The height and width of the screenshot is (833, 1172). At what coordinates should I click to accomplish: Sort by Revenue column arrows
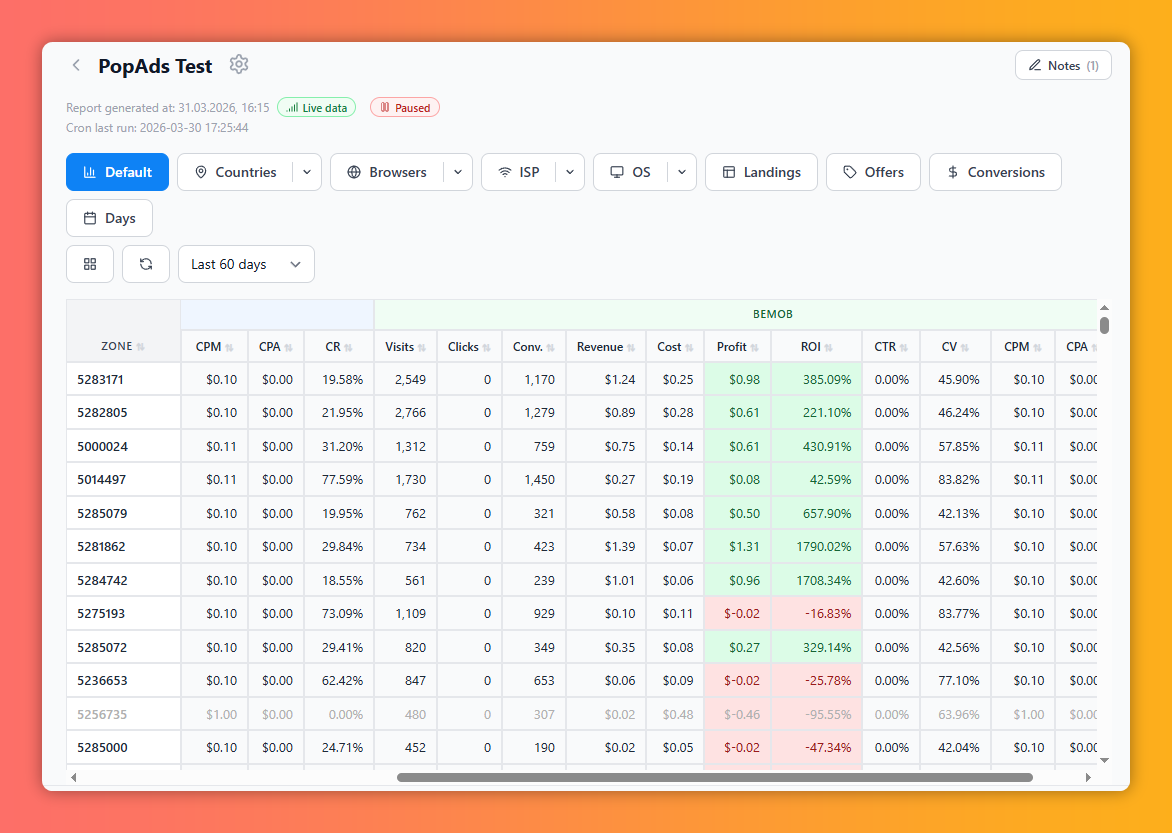click(631, 348)
